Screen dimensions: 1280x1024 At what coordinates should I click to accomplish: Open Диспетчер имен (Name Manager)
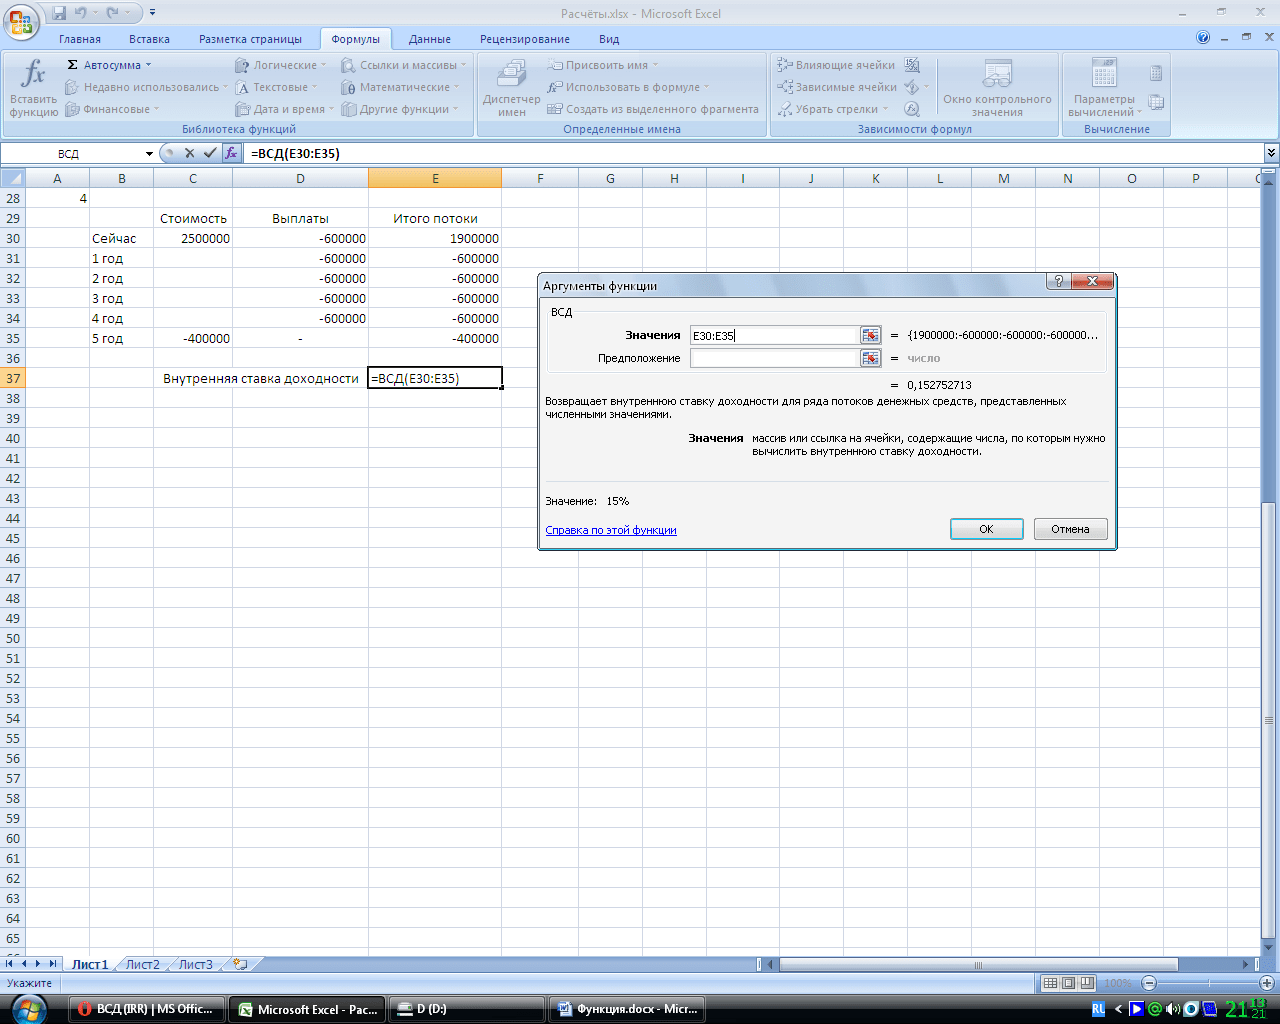tap(511, 88)
